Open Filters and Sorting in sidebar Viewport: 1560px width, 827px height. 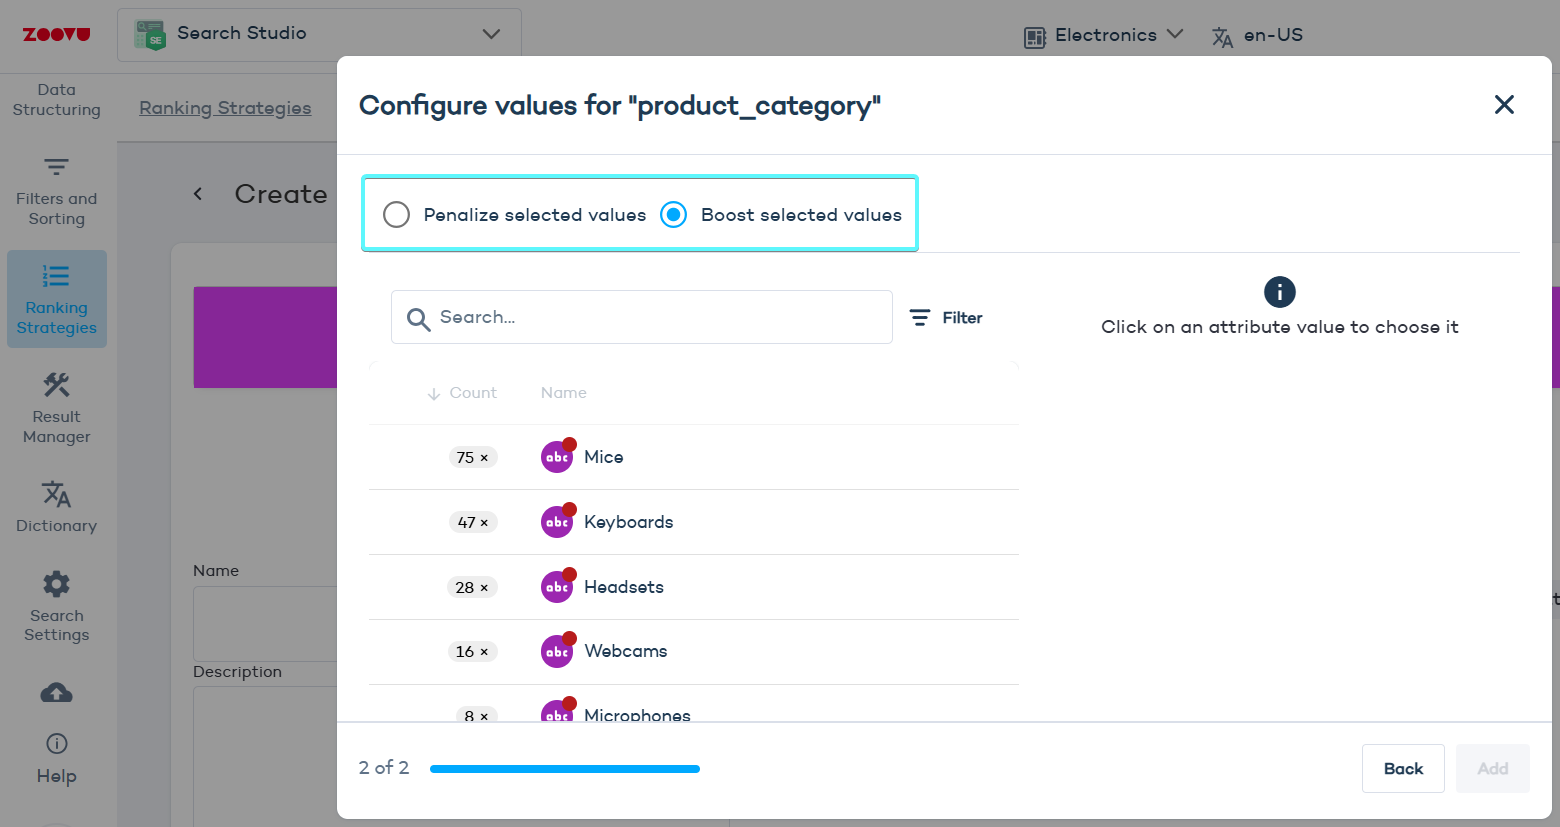click(56, 192)
